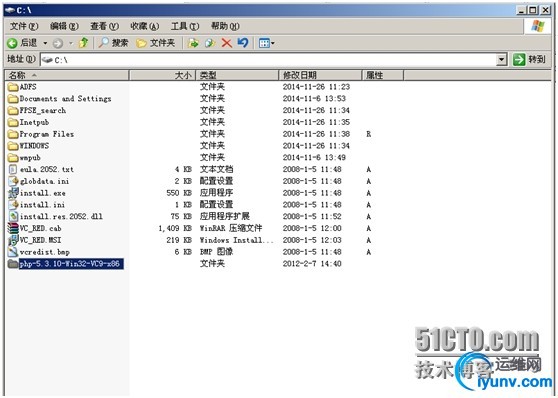Click the Windows flag logo icon

click(x=538, y=26)
